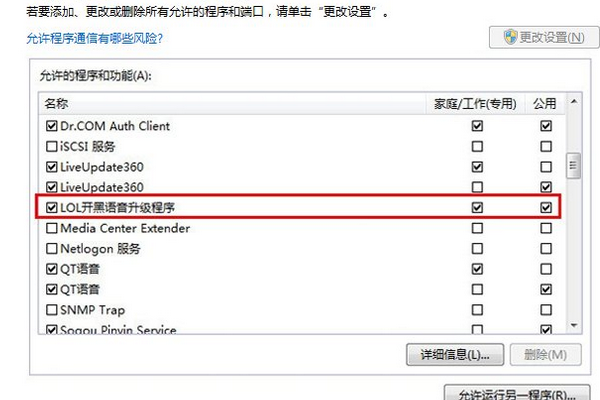Check 公用 checkbox for Media Center Extender
The height and width of the screenshot is (400, 600).
(545, 229)
